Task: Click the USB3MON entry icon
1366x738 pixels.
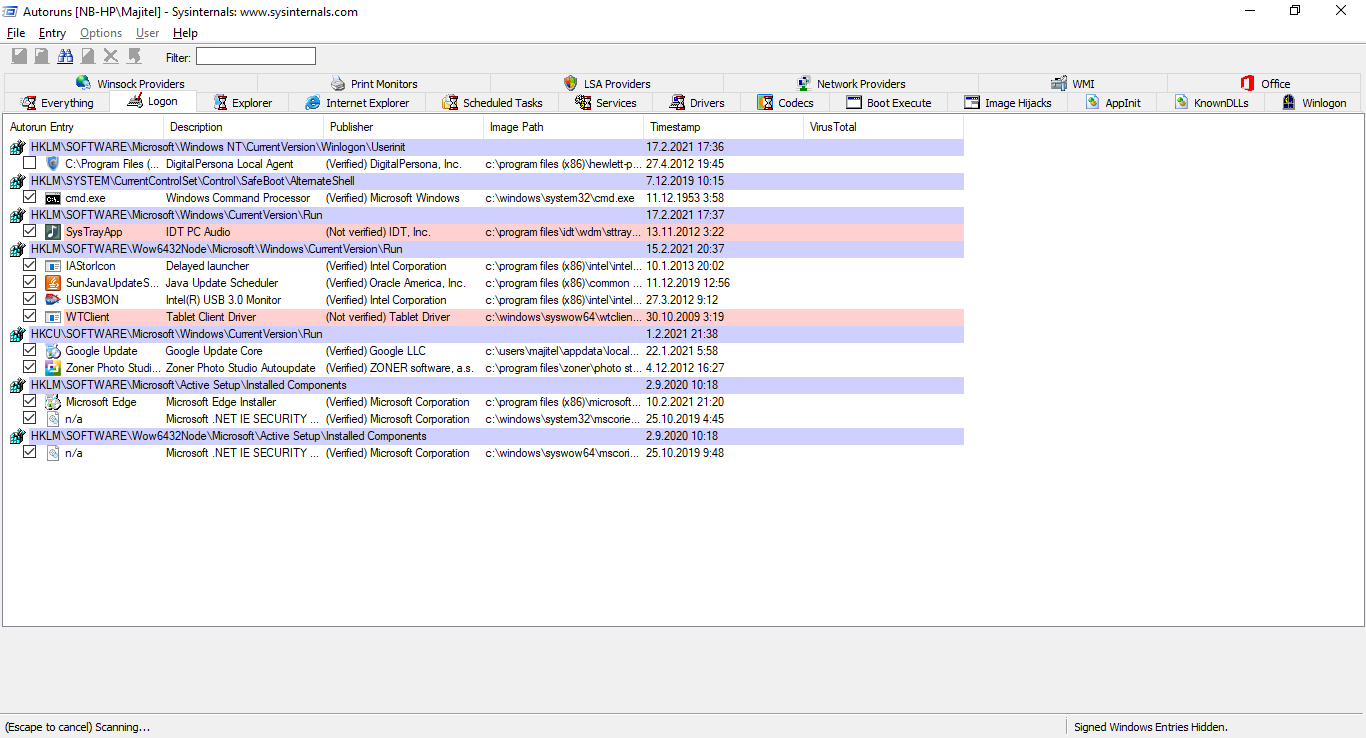Action: coord(53,300)
